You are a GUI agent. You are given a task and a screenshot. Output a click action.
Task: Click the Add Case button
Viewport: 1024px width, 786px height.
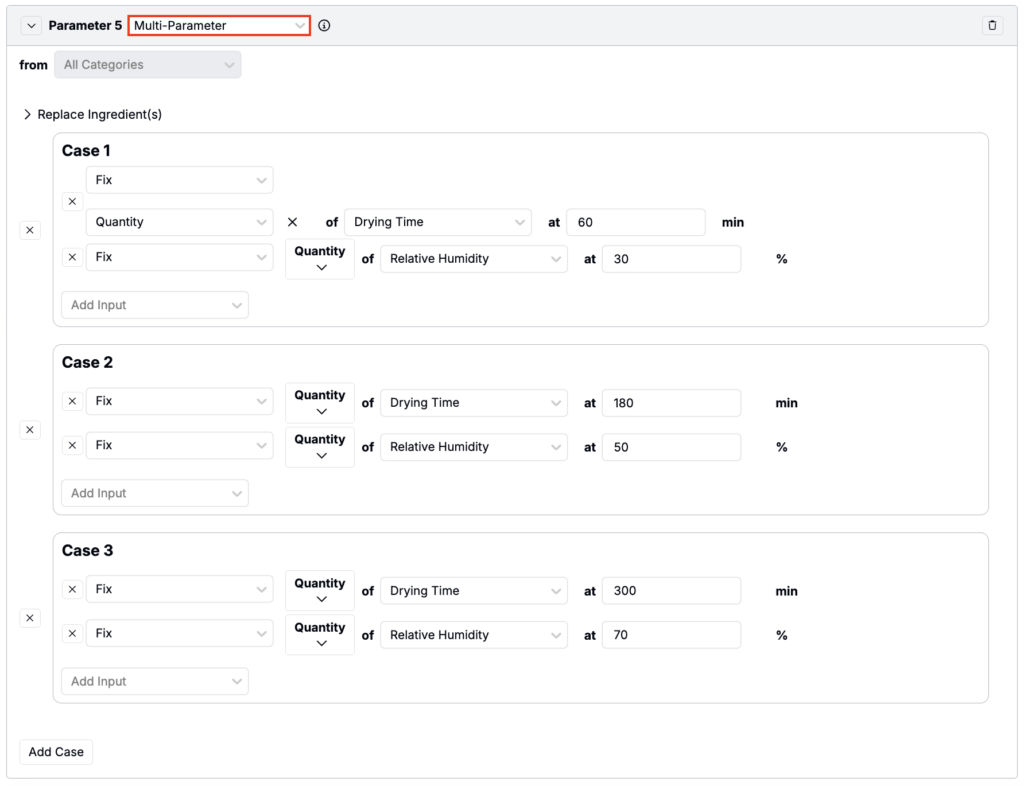56,752
